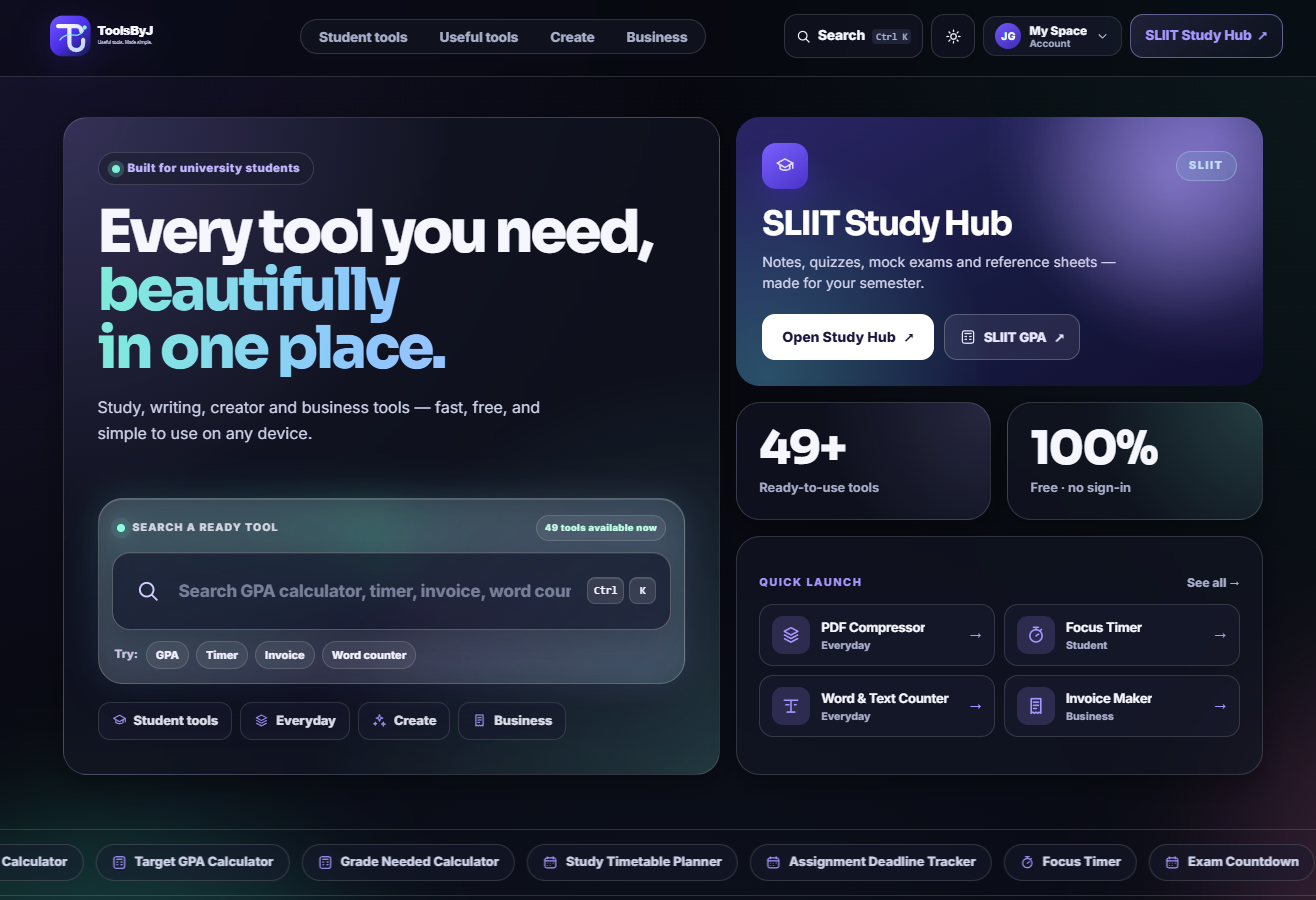Click the SLIIT Study Hub card heading

click(887, 223)
